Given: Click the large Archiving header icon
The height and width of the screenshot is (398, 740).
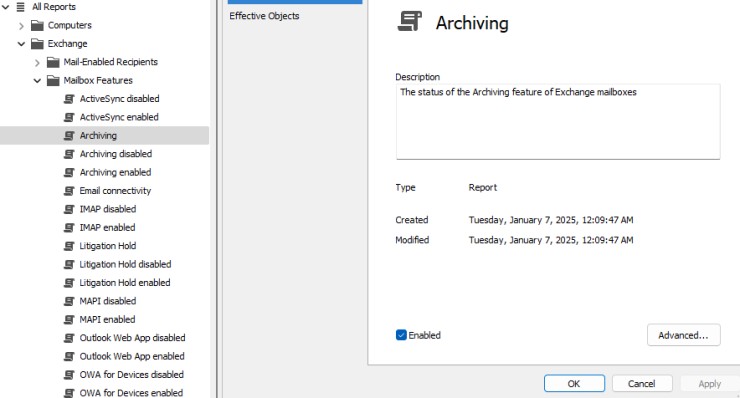Looking at the screenshot, I should click(409, 22).
